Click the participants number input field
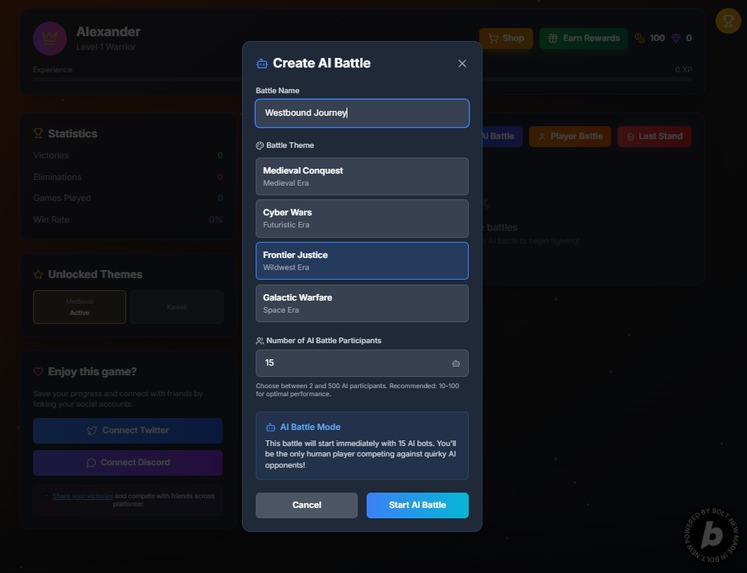 click(x=362, y=363)
